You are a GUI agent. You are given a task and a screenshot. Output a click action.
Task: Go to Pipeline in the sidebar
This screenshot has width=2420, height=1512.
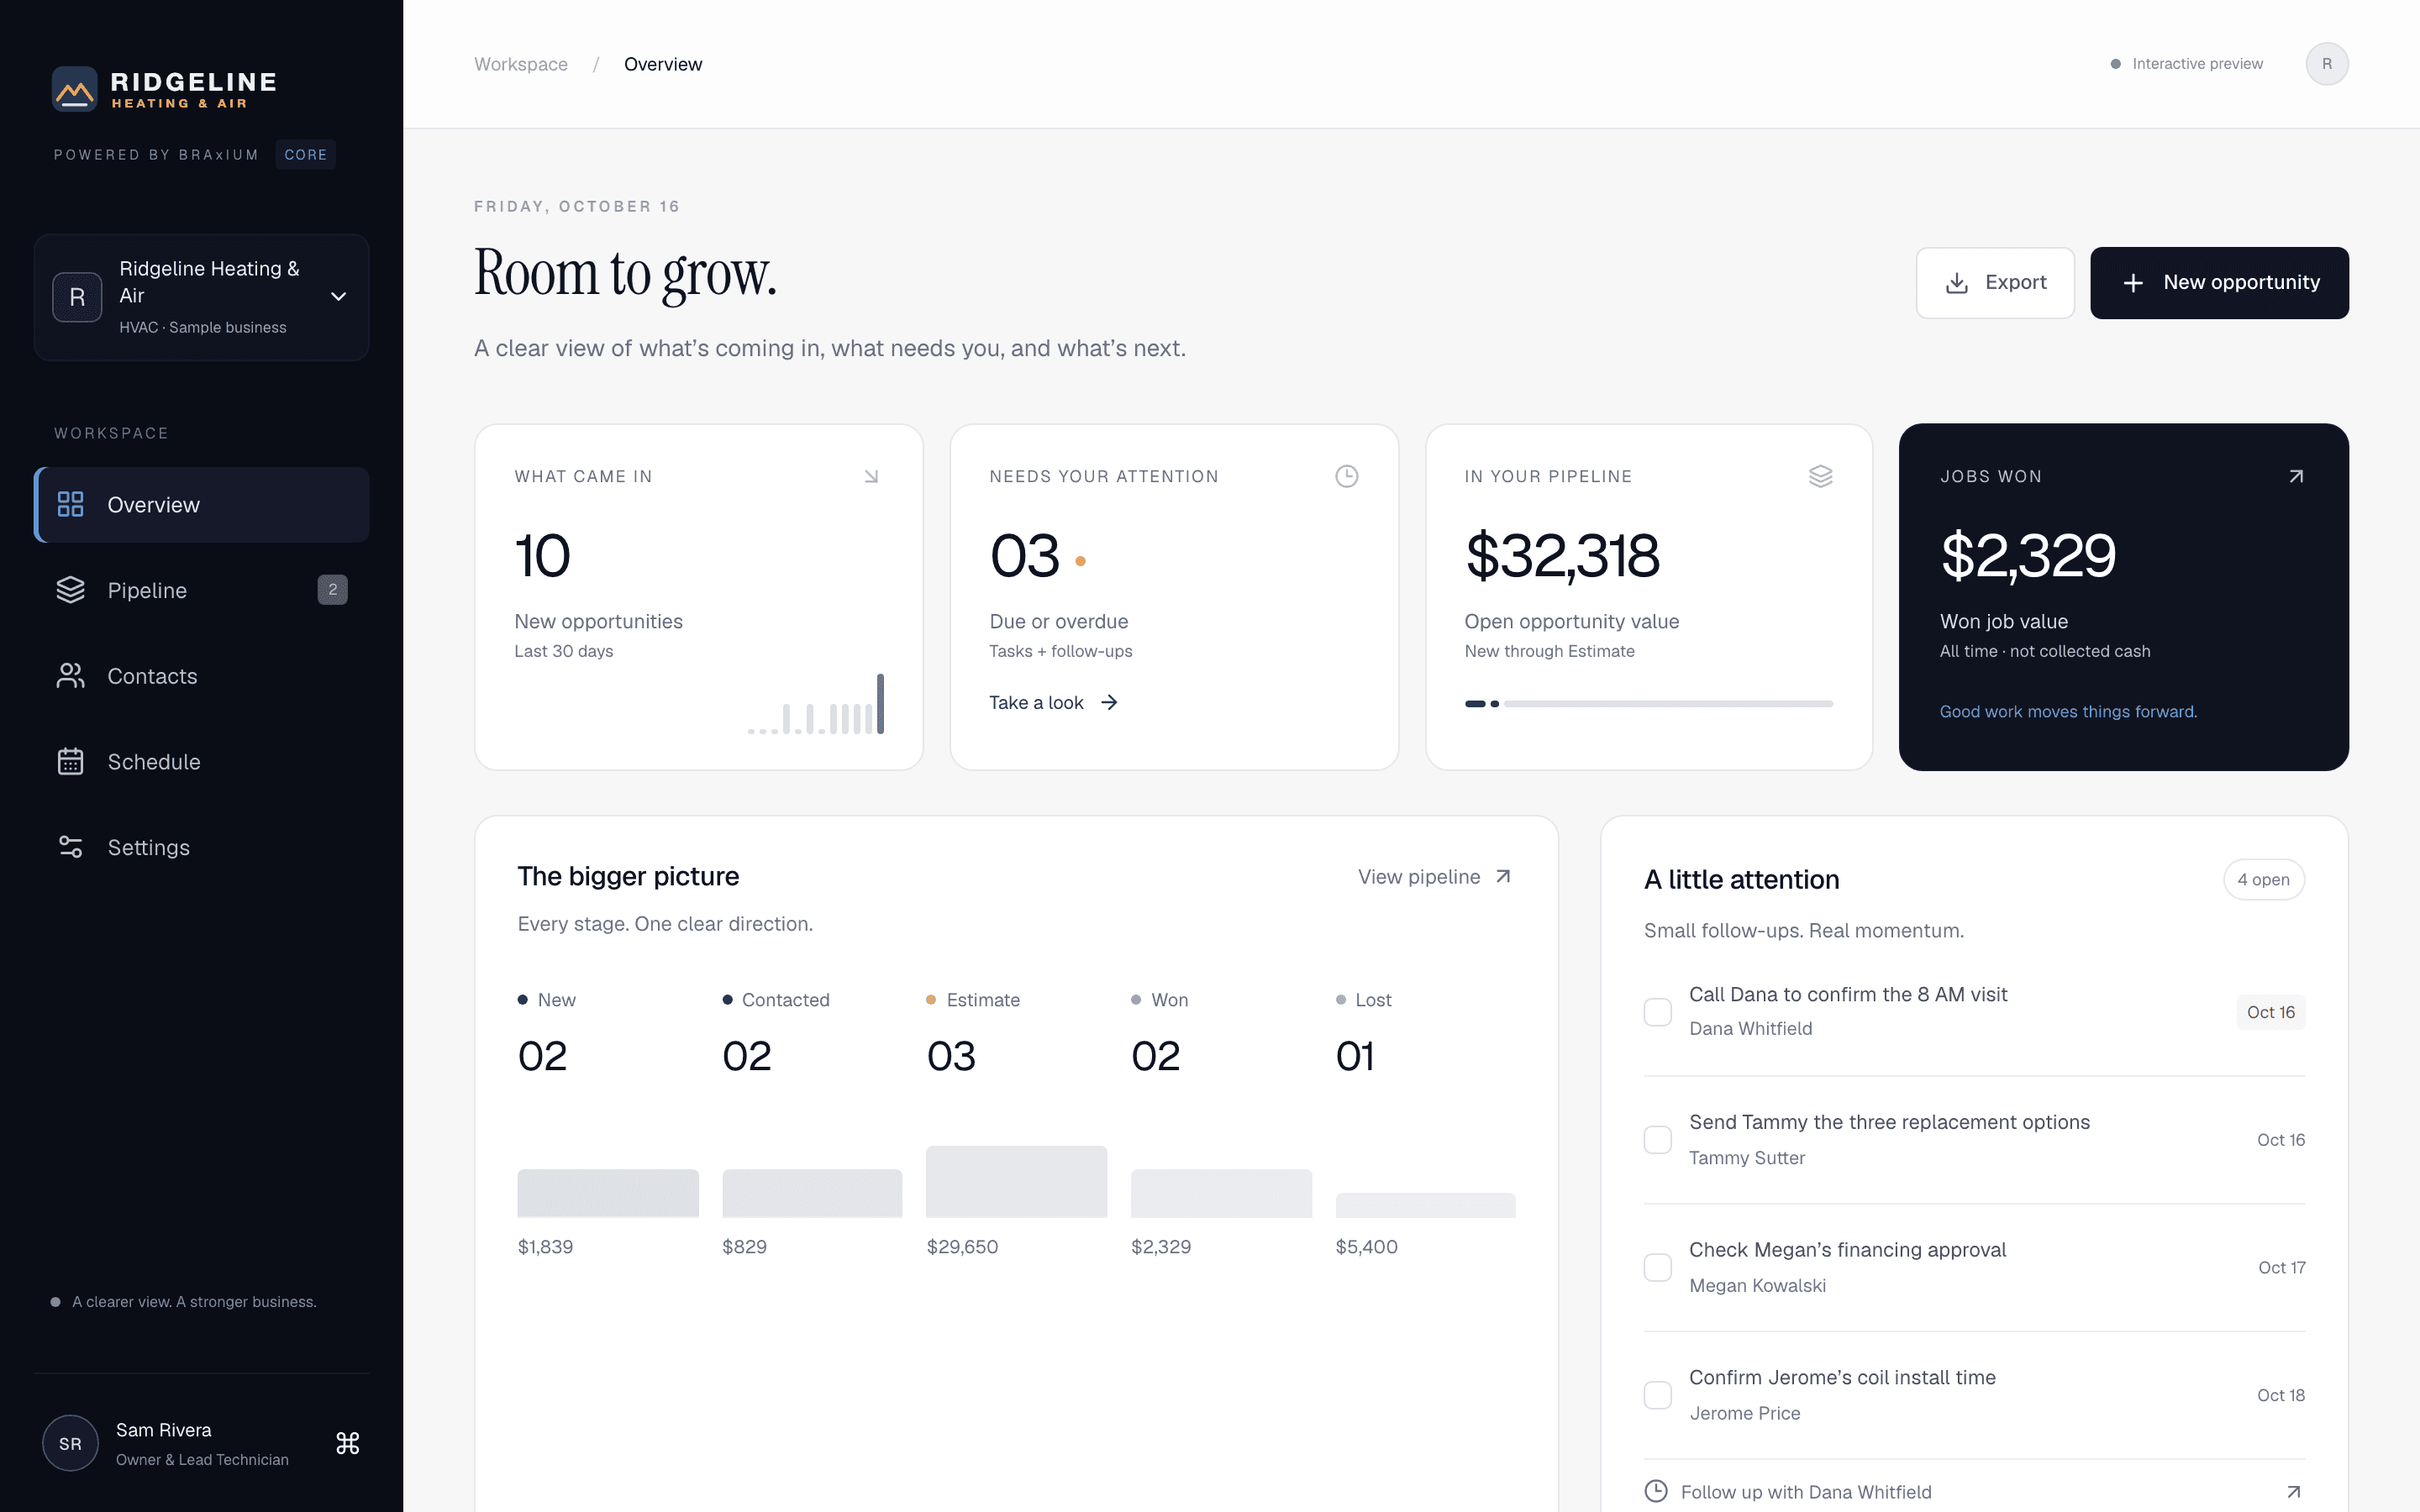[202, 590]
